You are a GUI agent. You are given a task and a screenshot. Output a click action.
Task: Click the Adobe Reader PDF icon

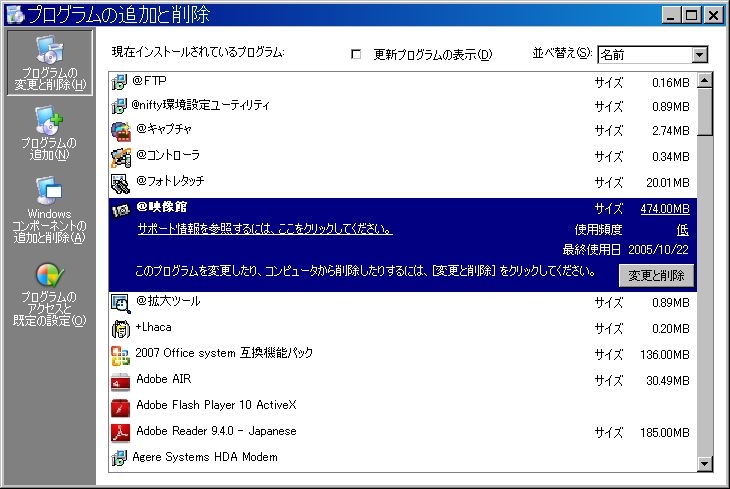[x=121, y=433]
